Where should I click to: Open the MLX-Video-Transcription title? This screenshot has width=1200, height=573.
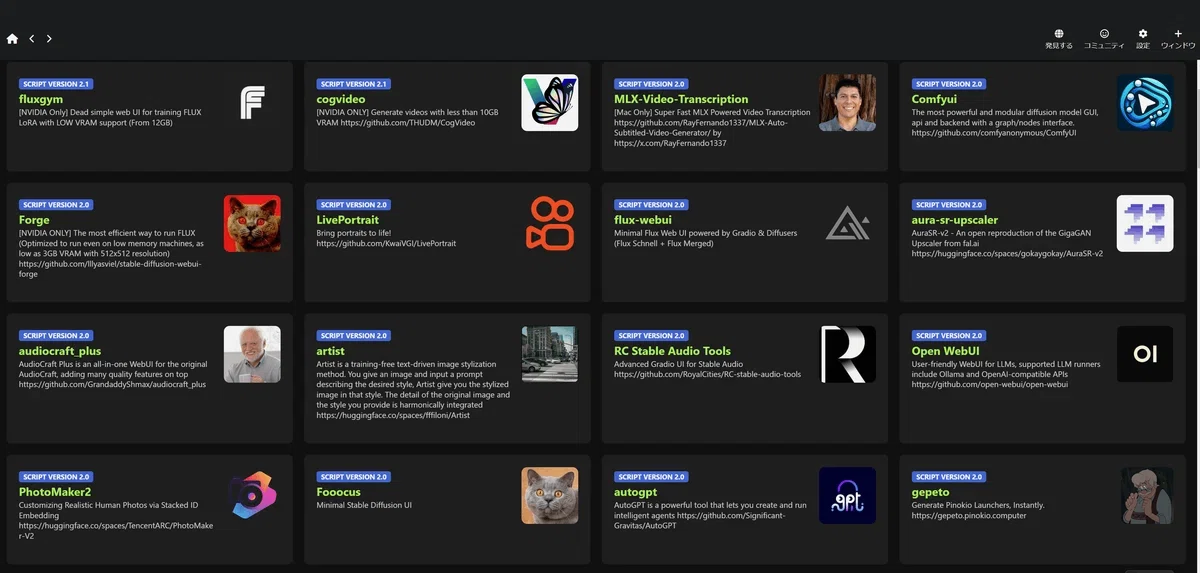681,99
